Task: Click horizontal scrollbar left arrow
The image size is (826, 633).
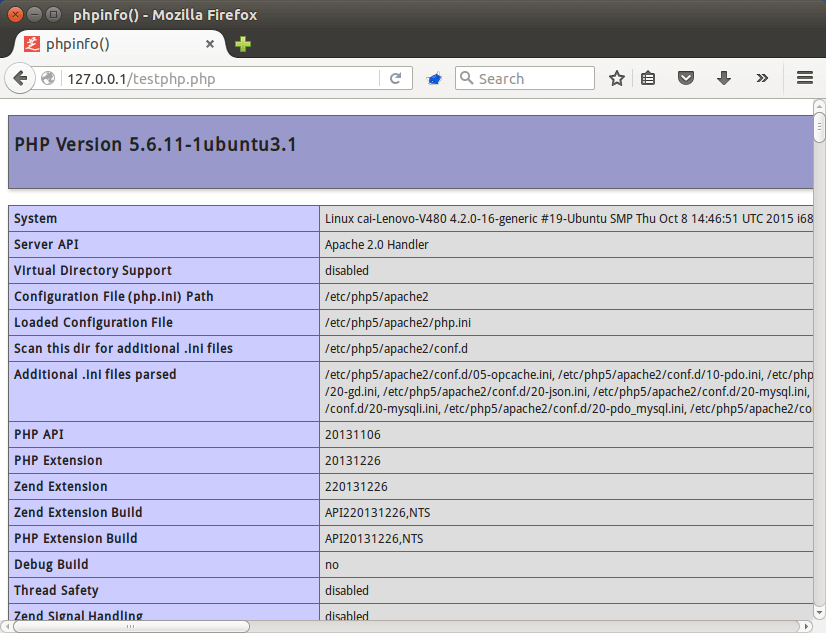Action: pos(6,626)
